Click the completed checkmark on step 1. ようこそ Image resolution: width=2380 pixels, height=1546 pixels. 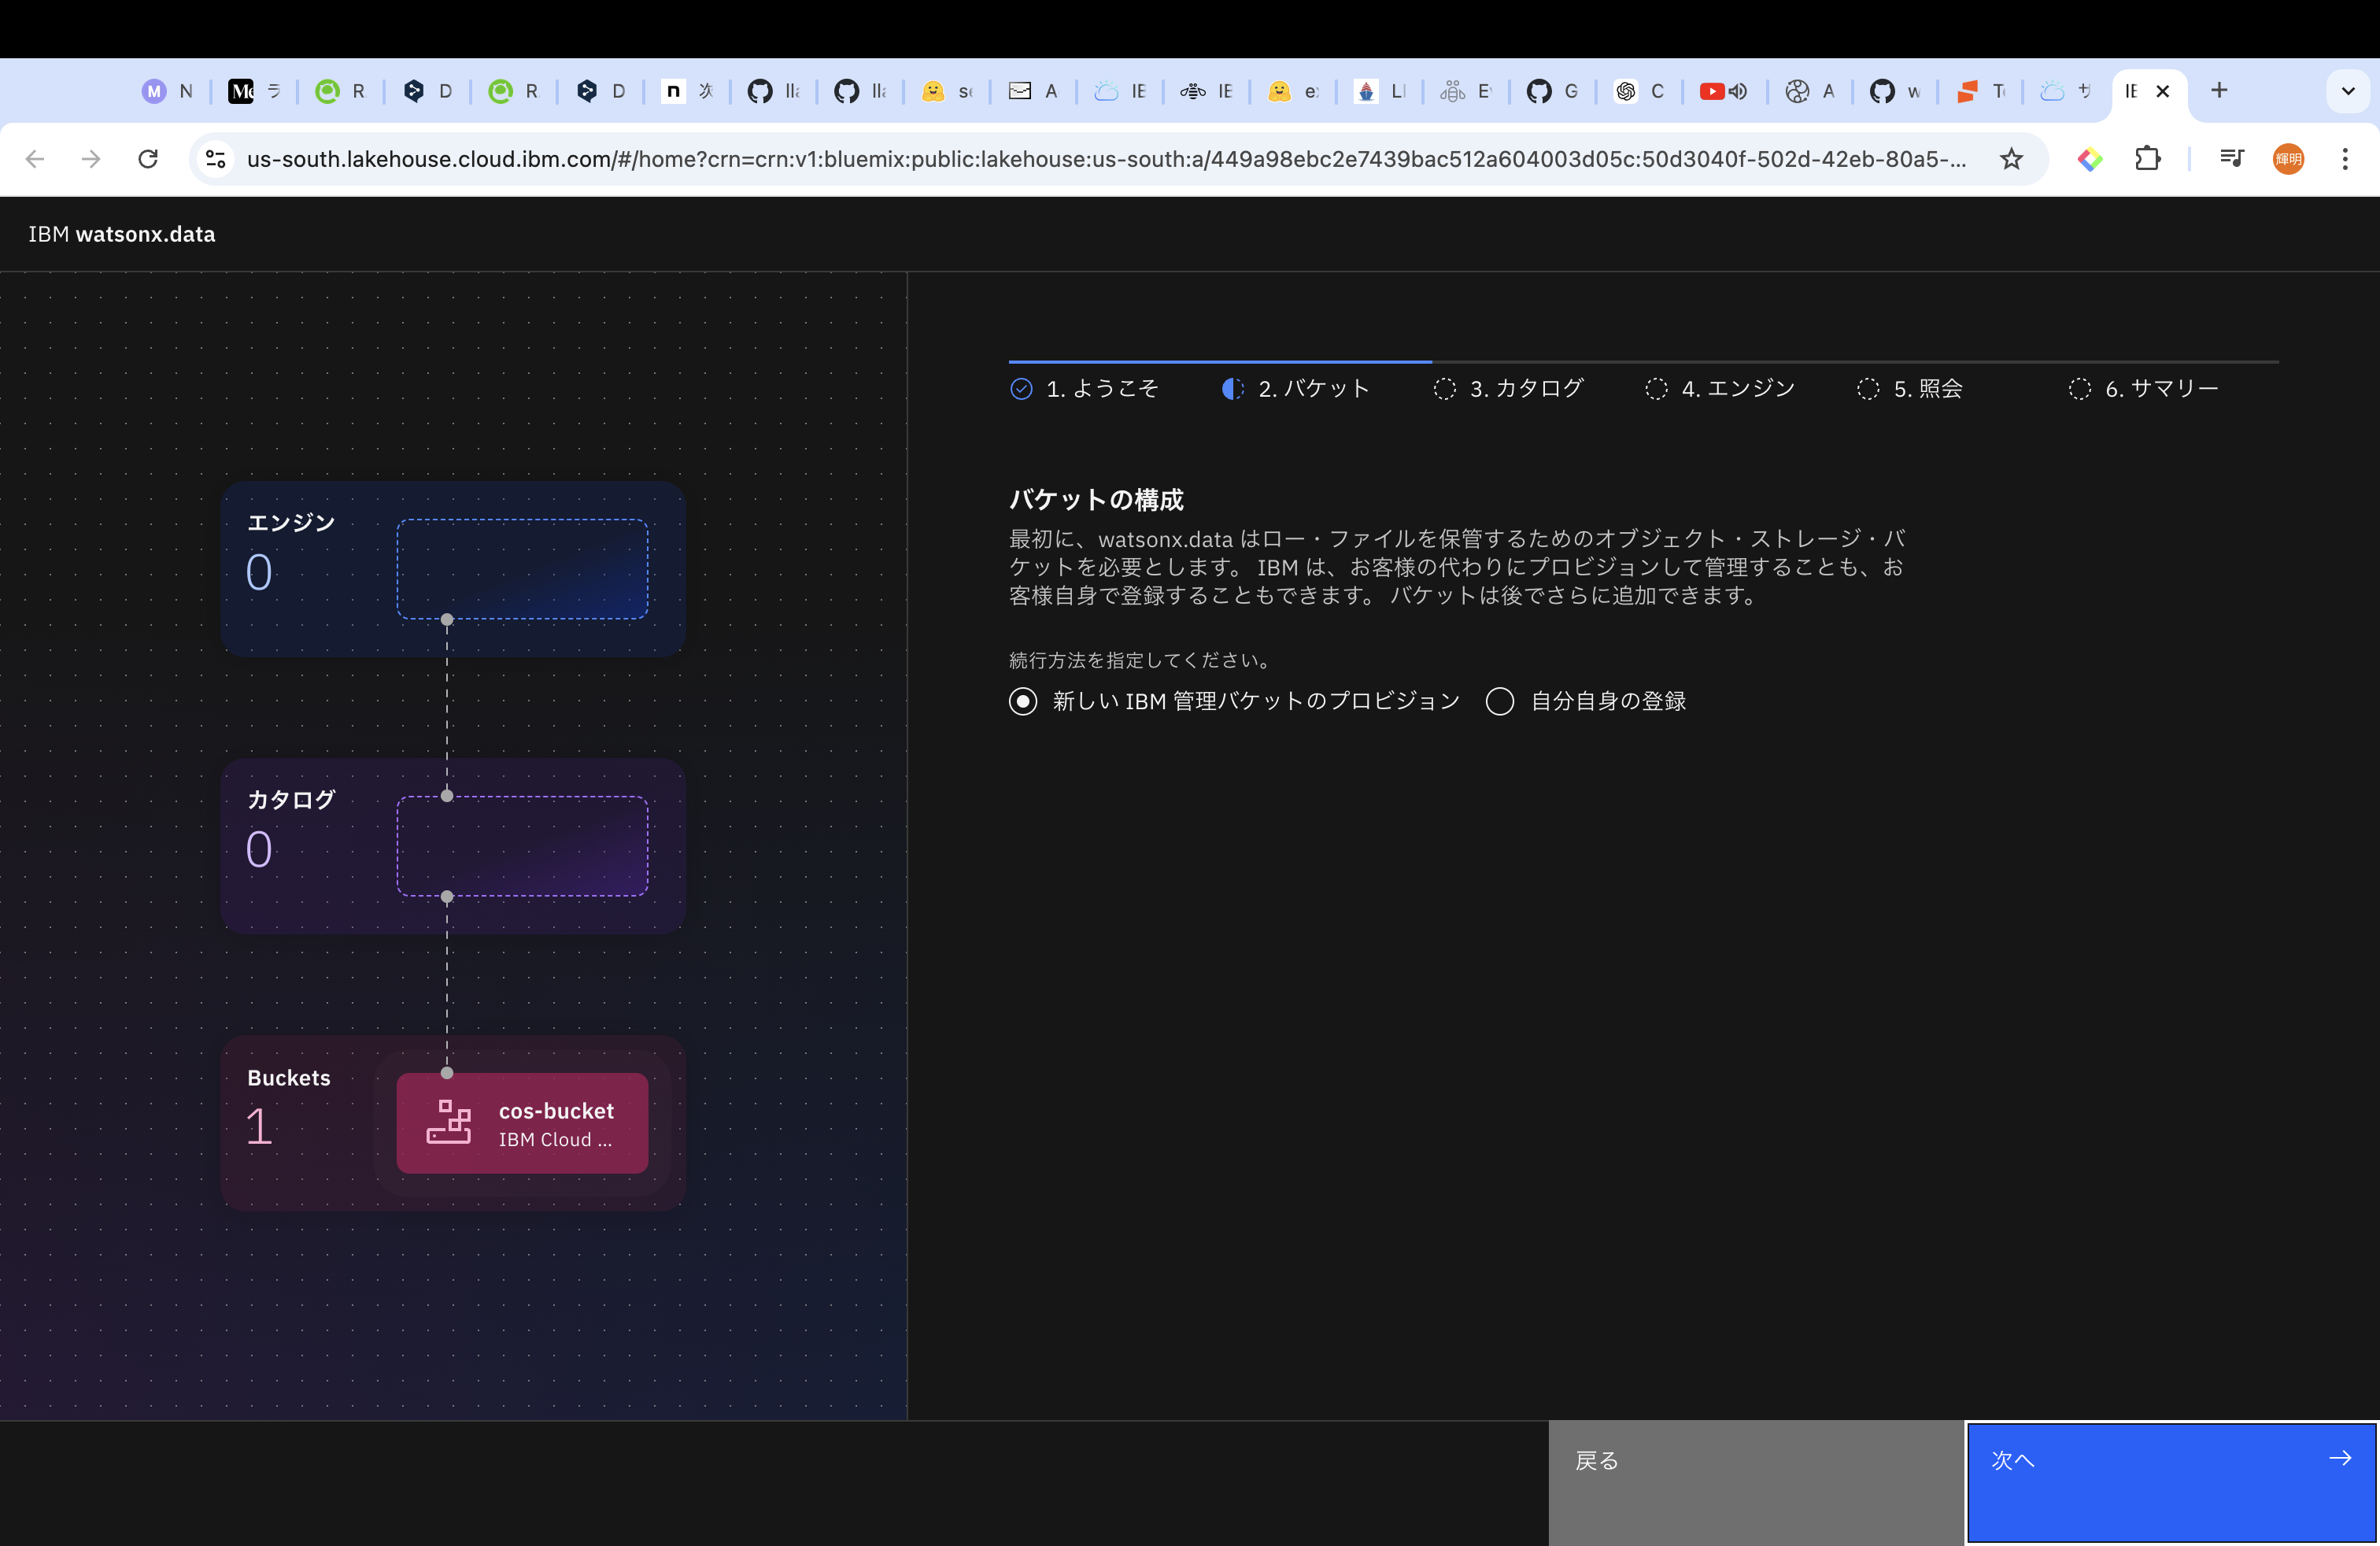coord(1020,389)
